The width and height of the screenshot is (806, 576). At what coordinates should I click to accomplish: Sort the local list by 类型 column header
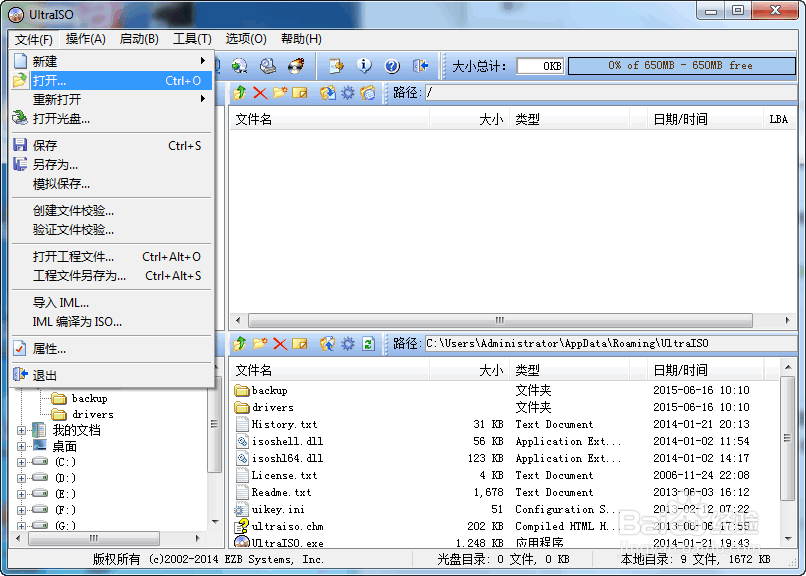coord(569,370)
